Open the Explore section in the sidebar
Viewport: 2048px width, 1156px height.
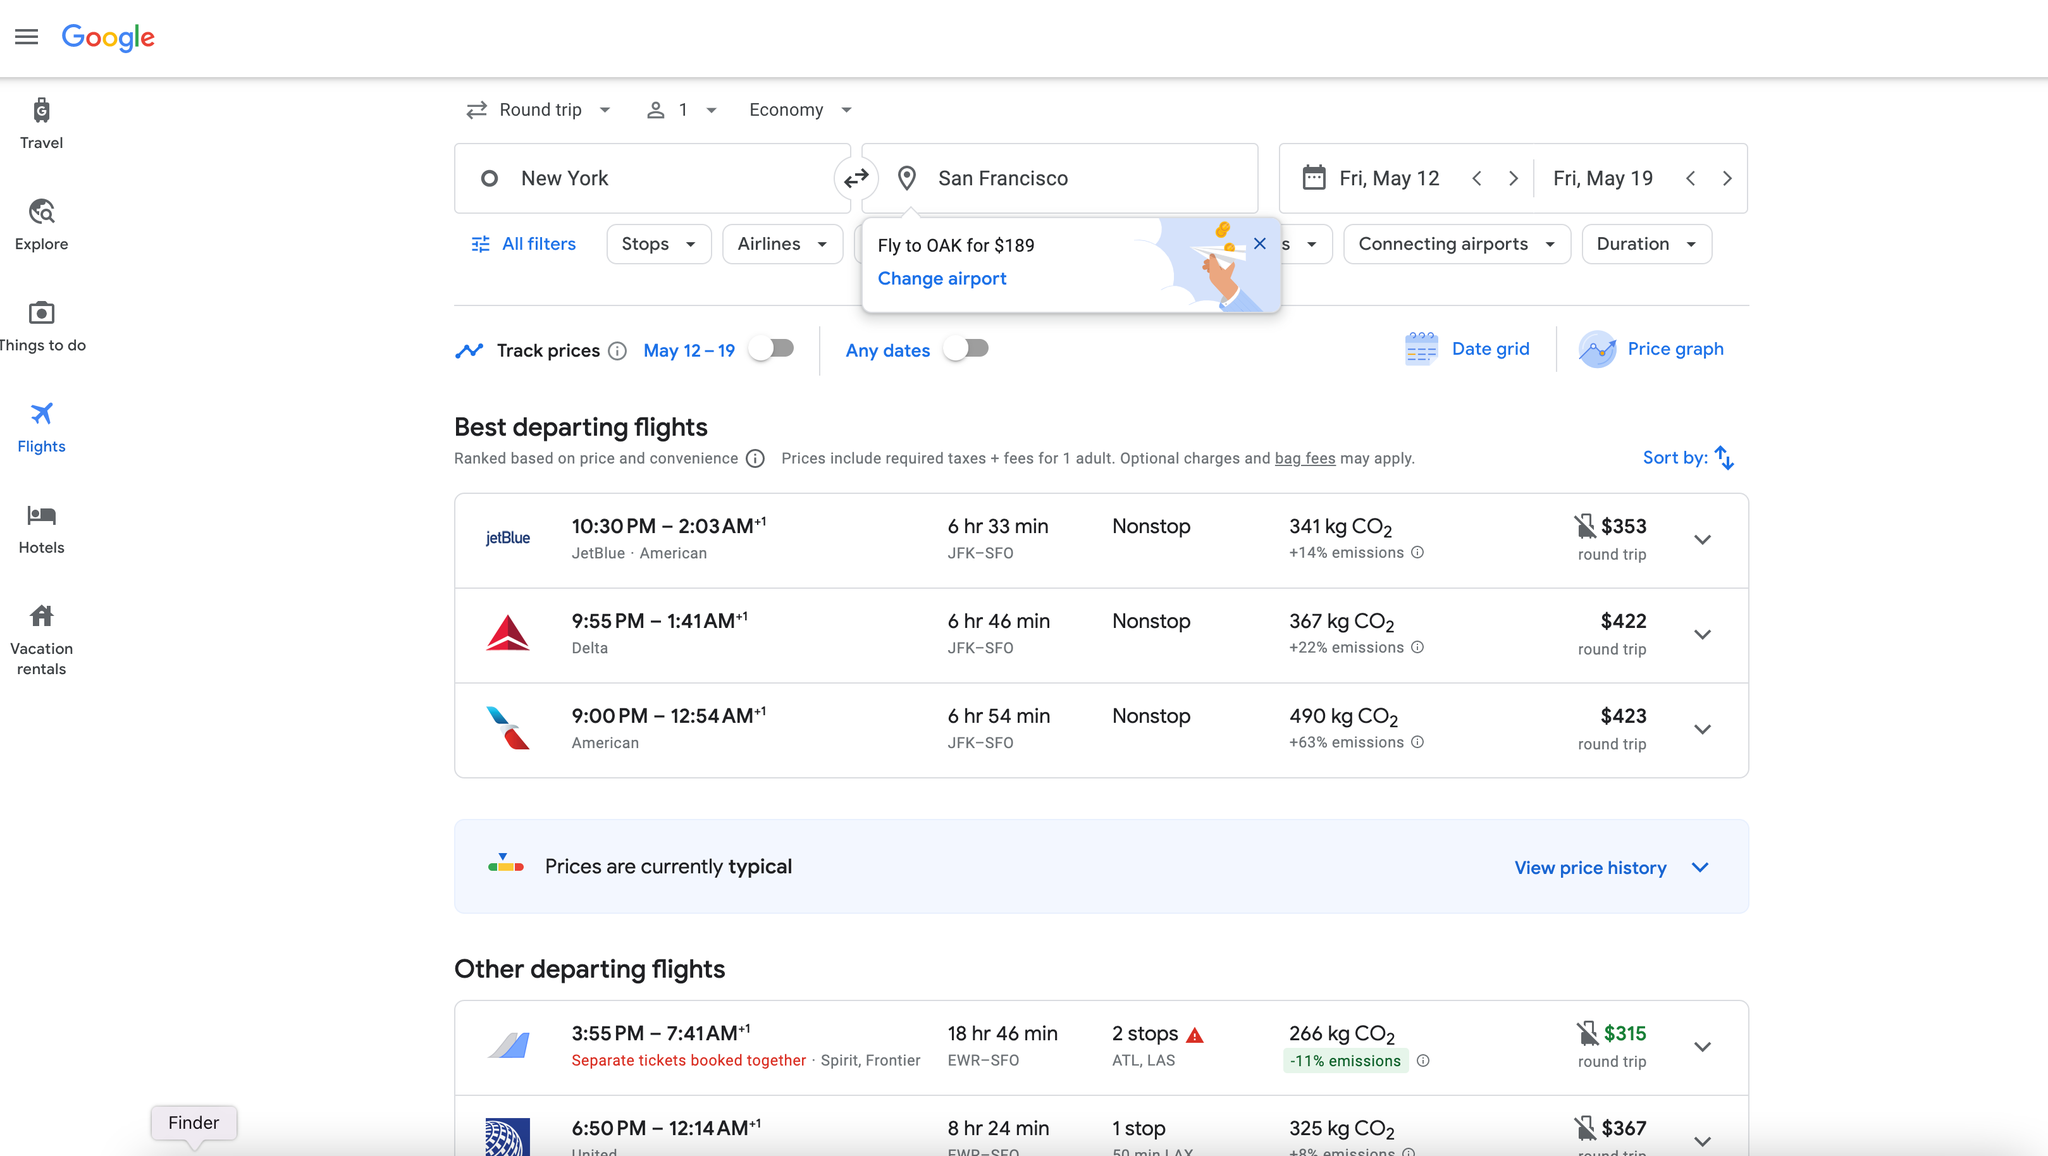coord(41,222)
